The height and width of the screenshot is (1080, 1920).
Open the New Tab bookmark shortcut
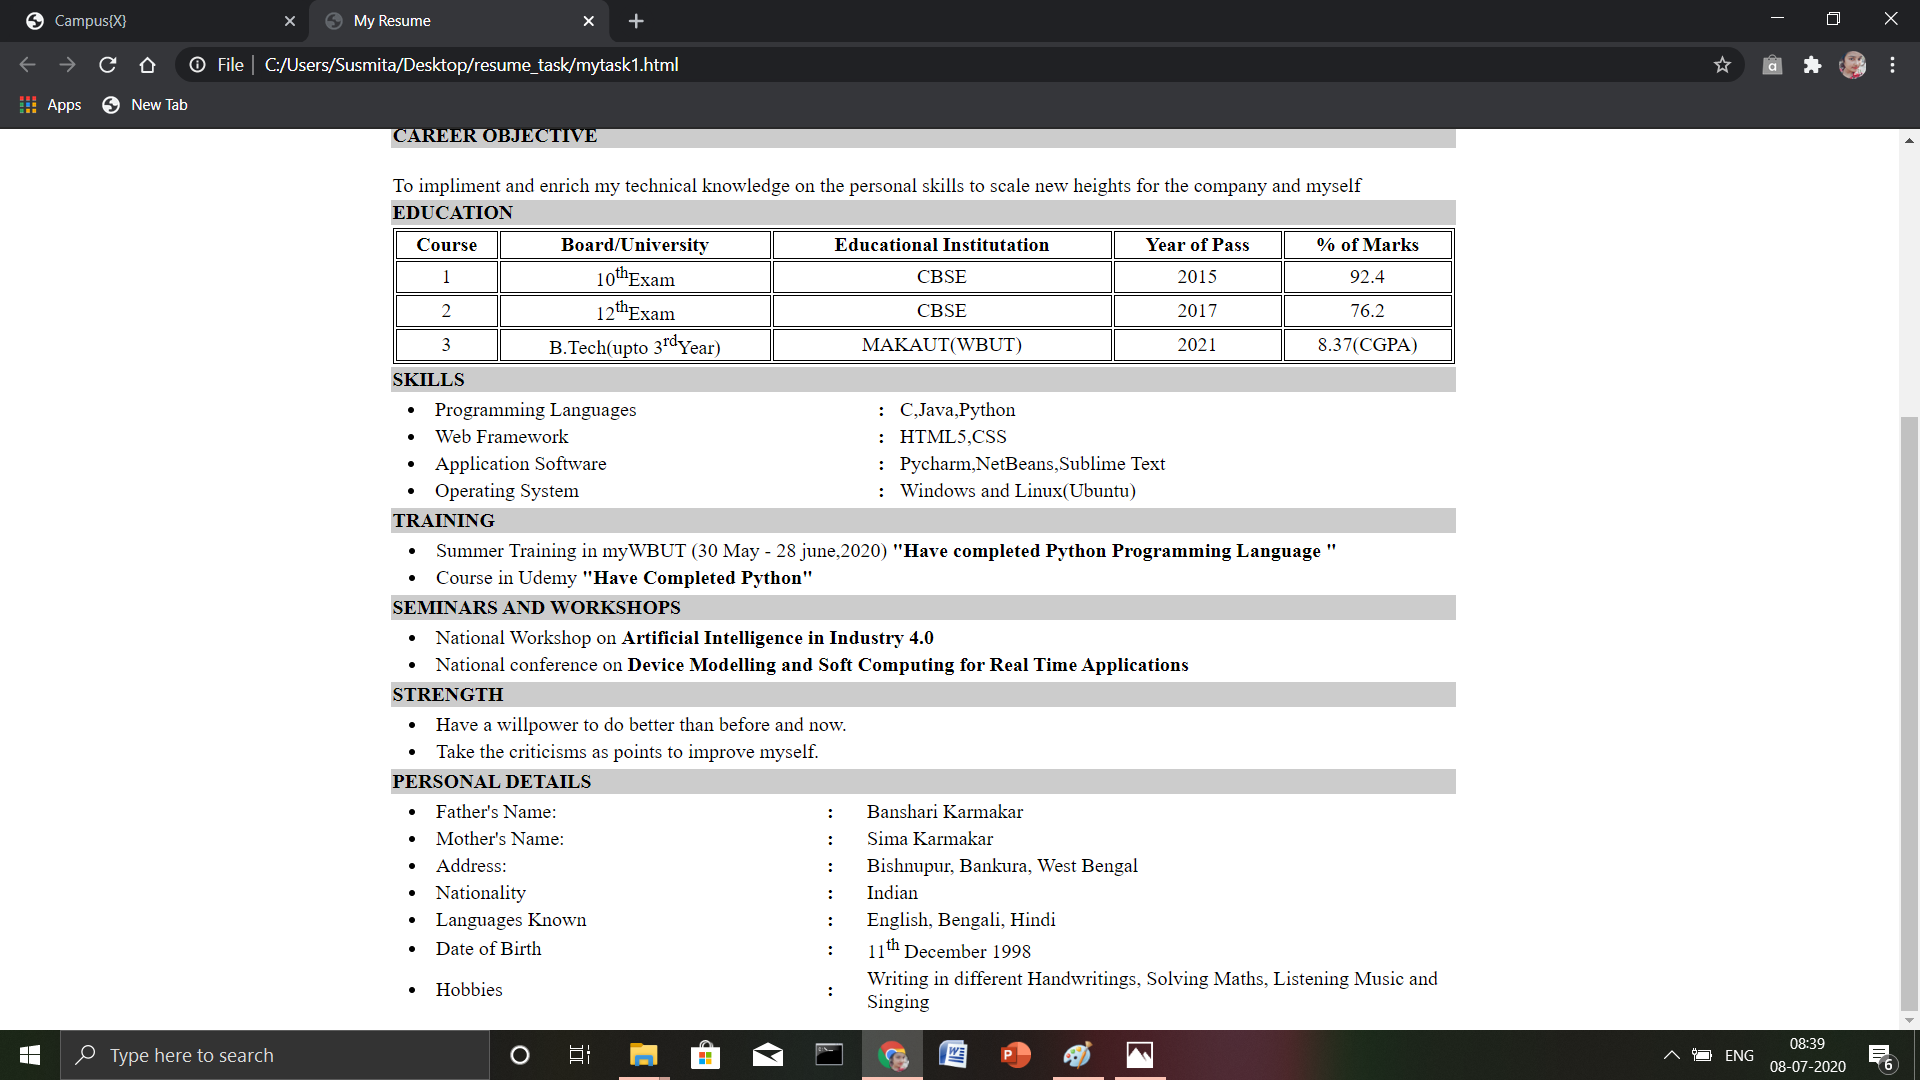pyautogui.click(x=144, y=104)
